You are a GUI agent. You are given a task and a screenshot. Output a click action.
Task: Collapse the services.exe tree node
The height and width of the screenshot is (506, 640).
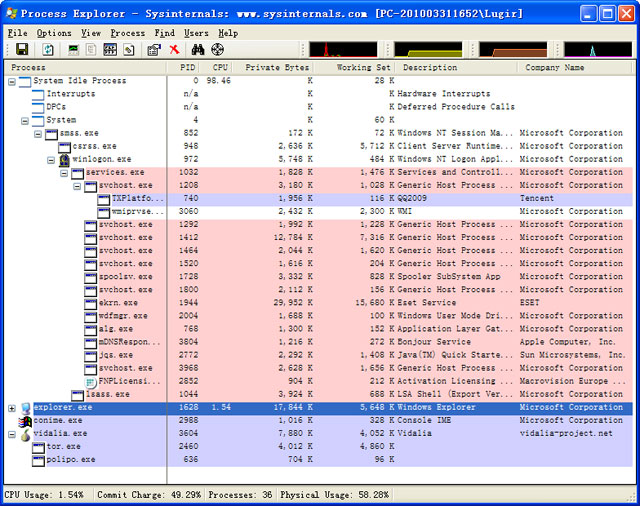64,173
